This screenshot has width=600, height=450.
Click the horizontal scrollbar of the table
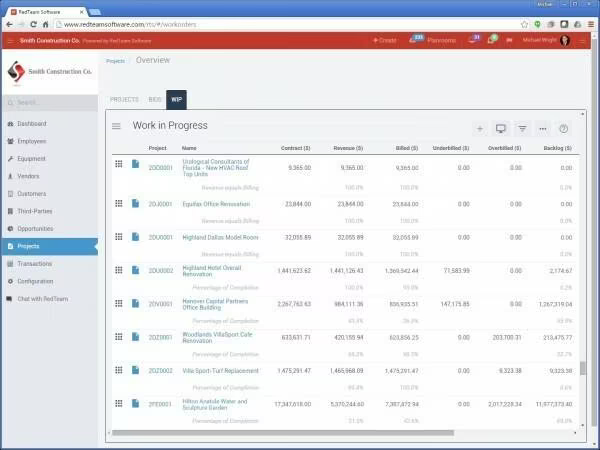283,433
